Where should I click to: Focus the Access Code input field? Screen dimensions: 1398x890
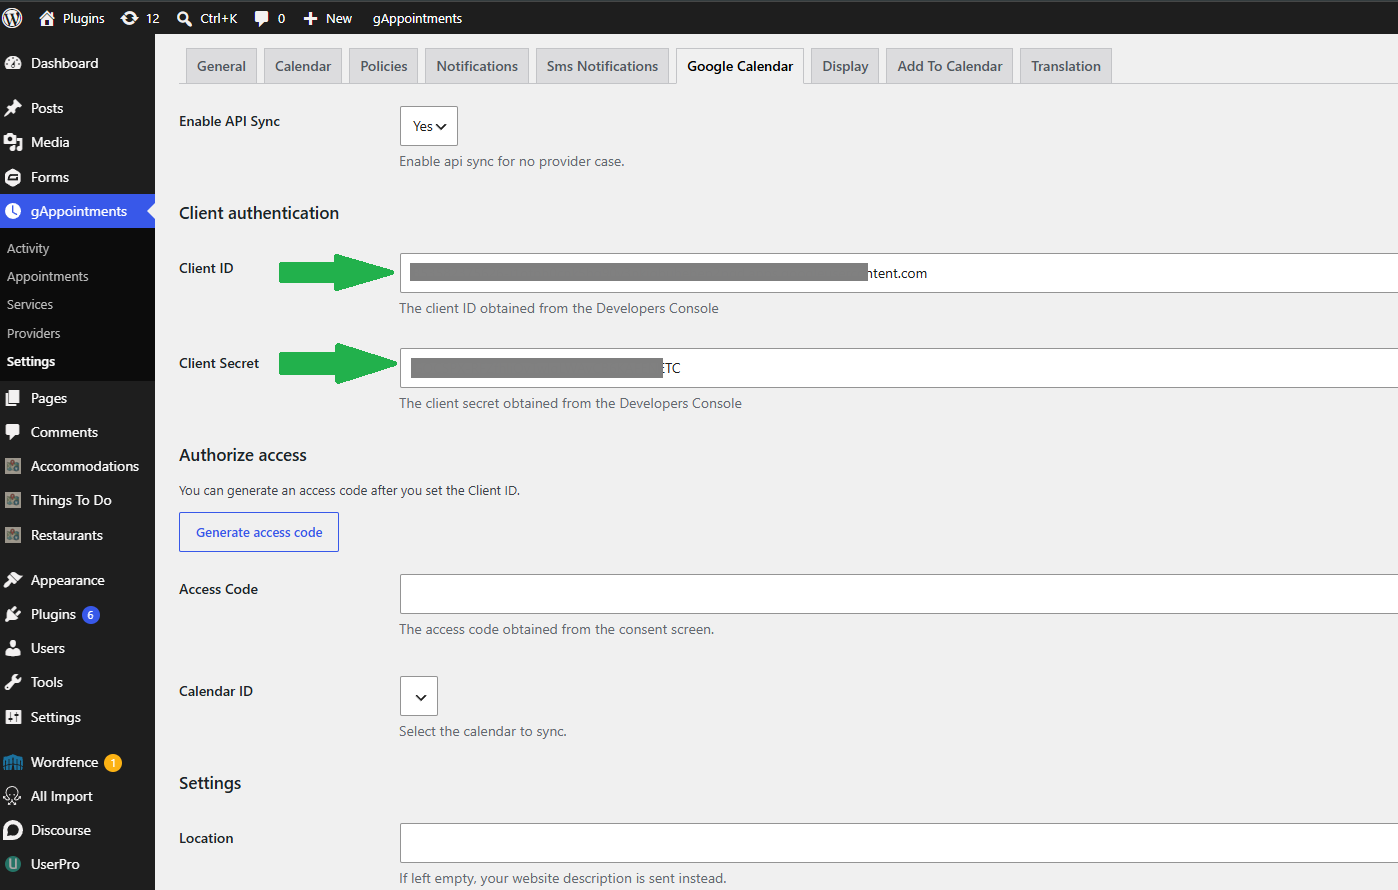click(899, 594)
